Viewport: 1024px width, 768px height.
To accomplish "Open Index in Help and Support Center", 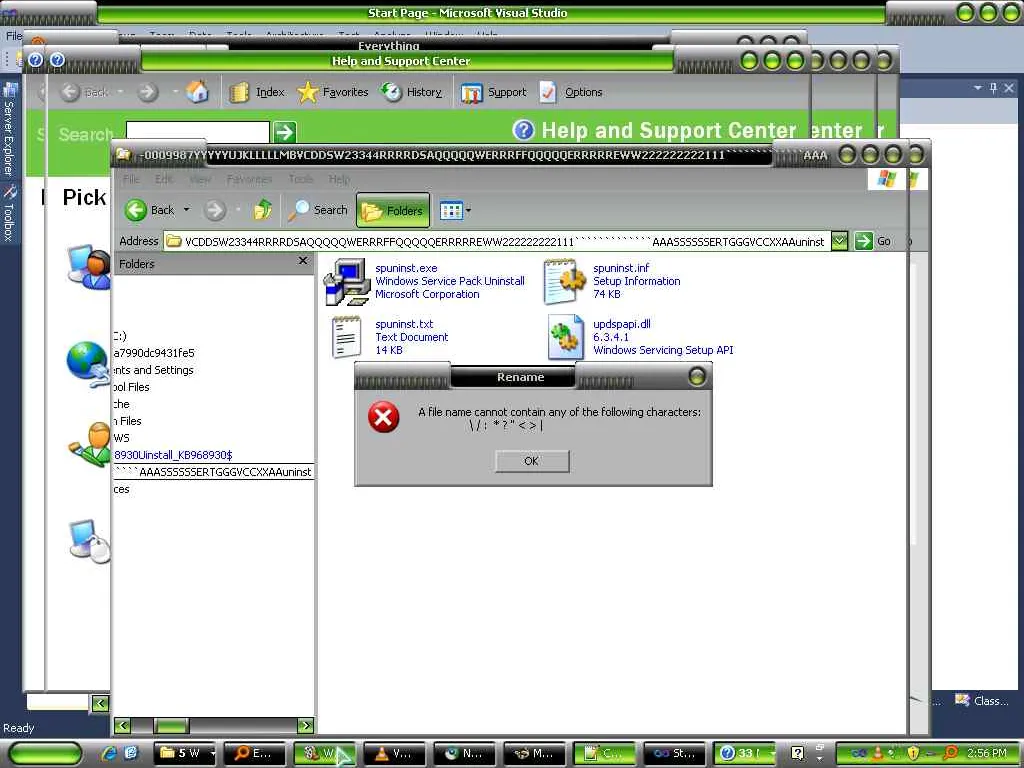I will [x=257, y=92].
